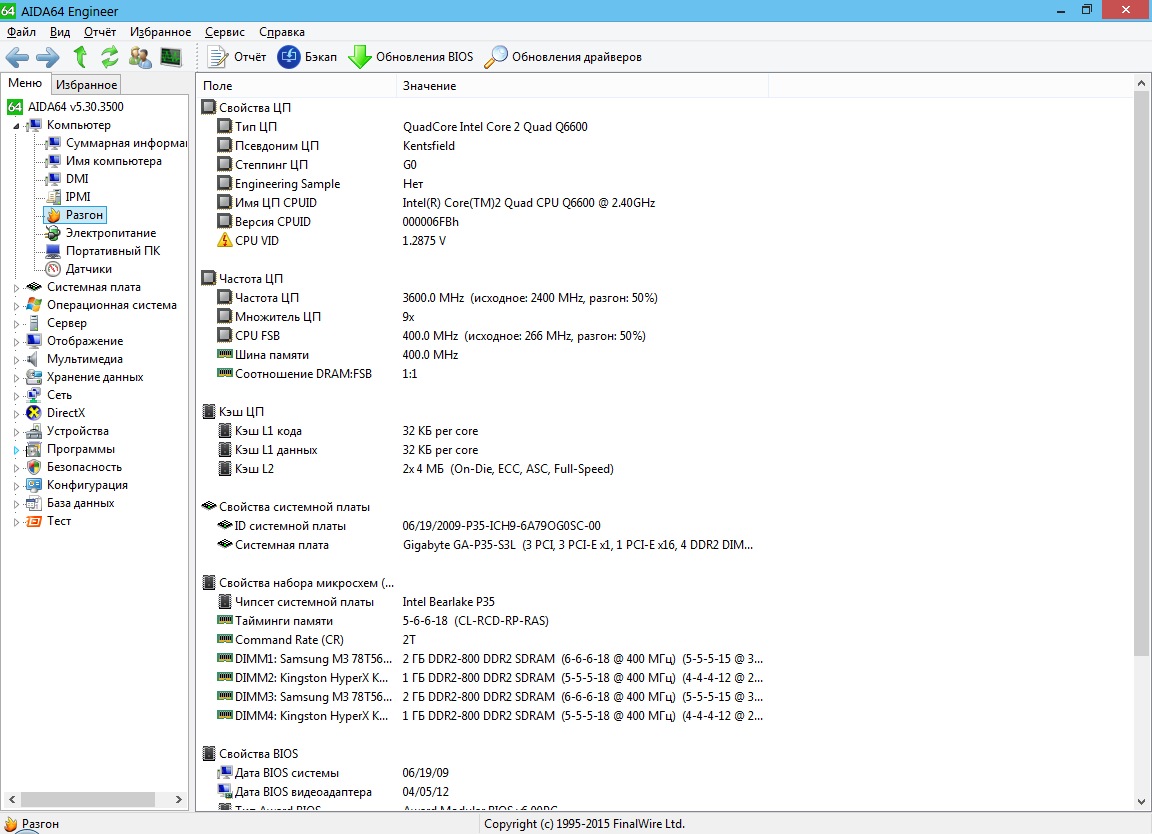Click the Отчёт report toolbar button
The image size is (1152, 834).
click(237, 57)
